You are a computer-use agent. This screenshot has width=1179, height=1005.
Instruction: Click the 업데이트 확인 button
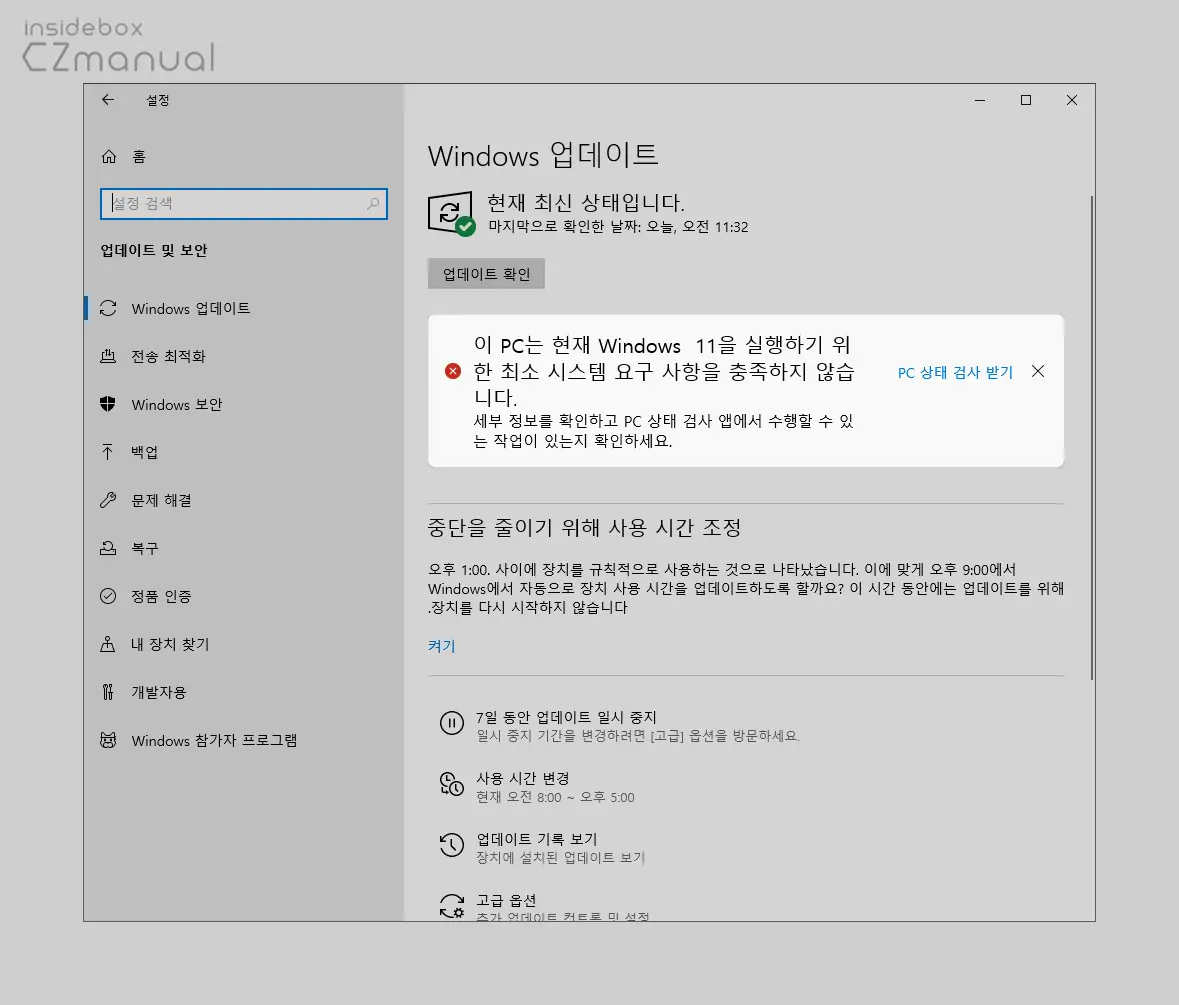point(486,274)
